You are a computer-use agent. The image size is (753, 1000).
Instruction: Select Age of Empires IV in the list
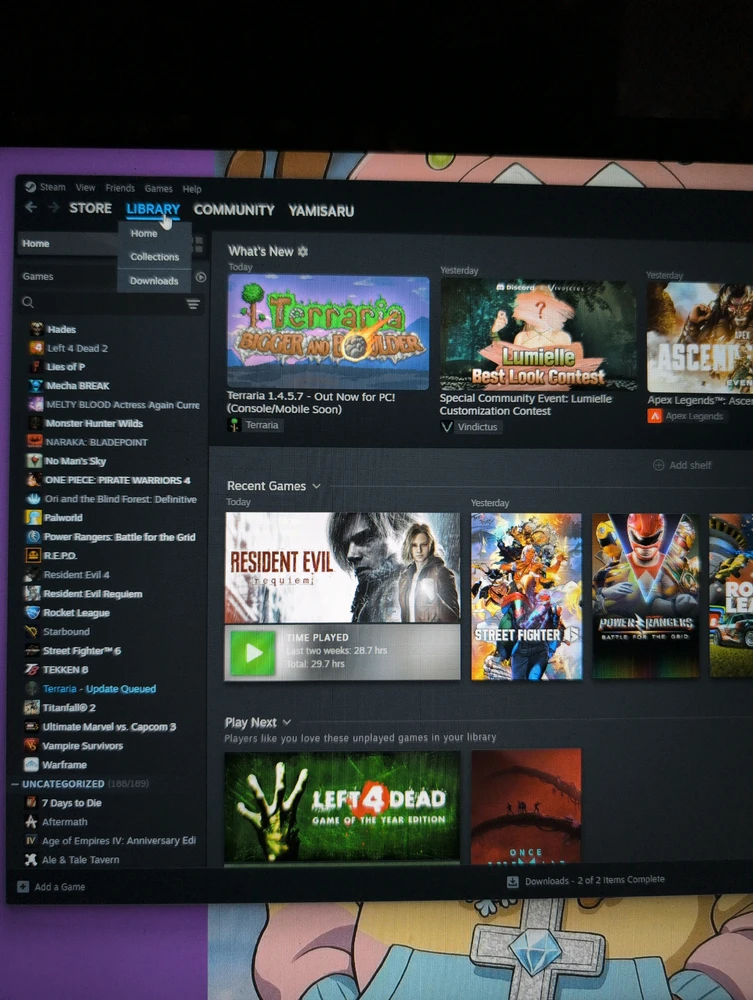tap(119, 841)
